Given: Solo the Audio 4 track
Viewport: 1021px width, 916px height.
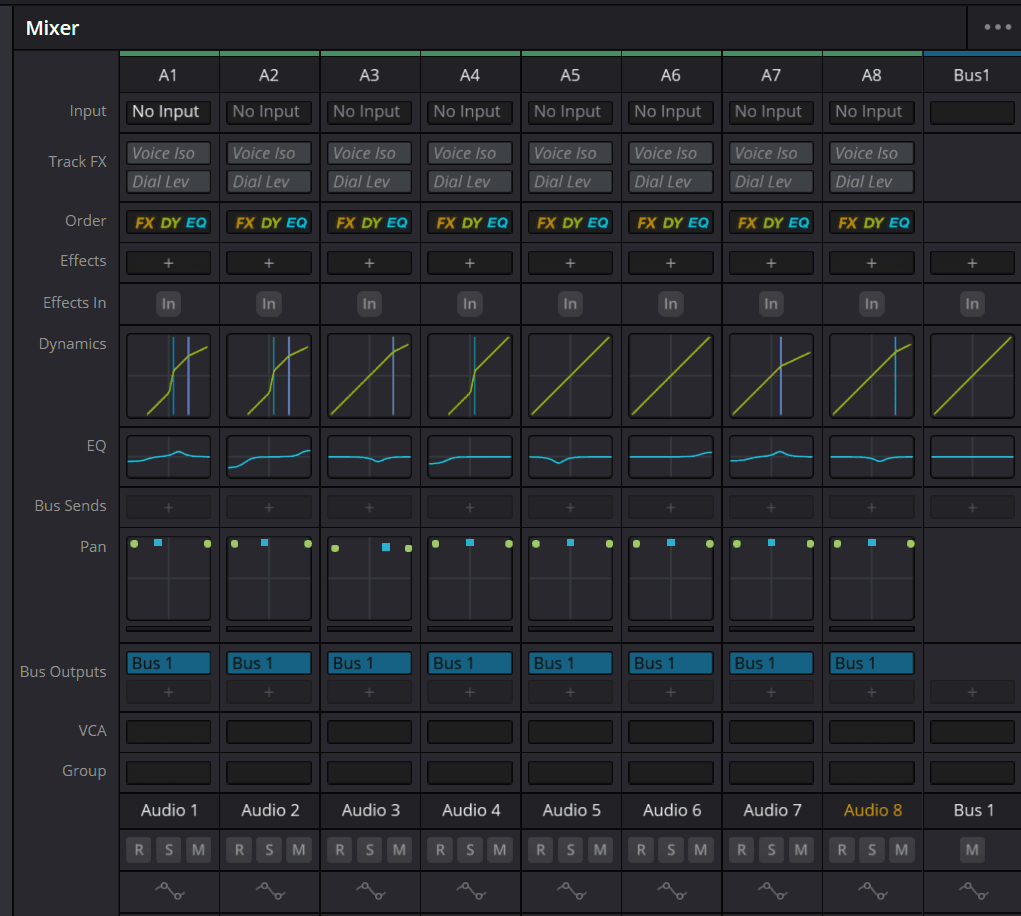Looking at the screenshot, I should pyautogui.click(x=470, y=850).
